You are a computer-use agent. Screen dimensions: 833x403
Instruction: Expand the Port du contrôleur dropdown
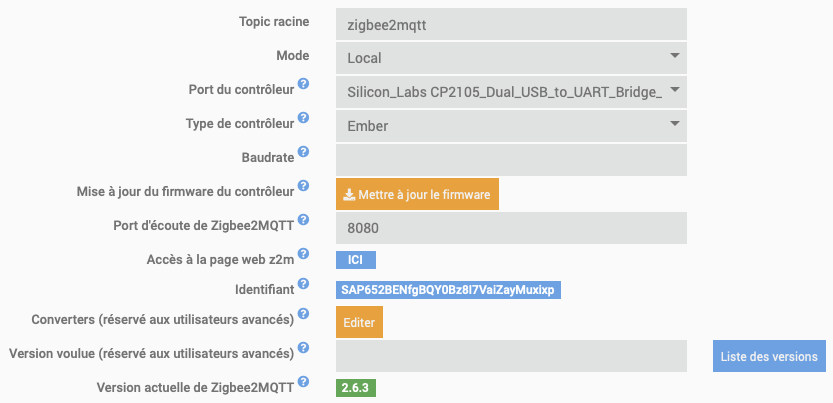click(512, 92)
